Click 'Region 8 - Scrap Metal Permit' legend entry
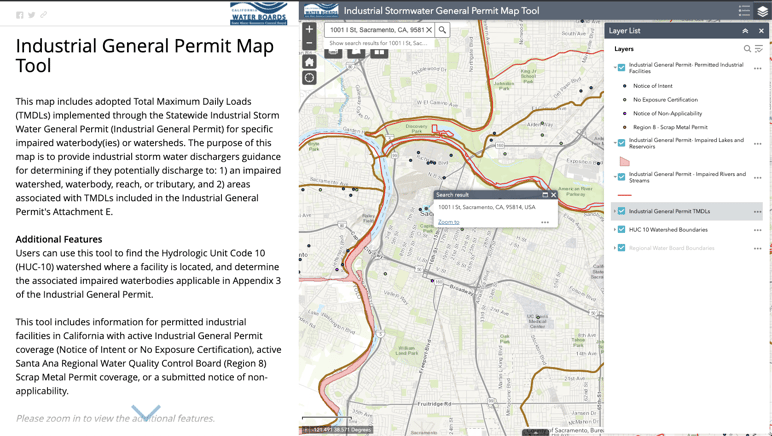This screenshot has height=436, width=772. (670, 127)
